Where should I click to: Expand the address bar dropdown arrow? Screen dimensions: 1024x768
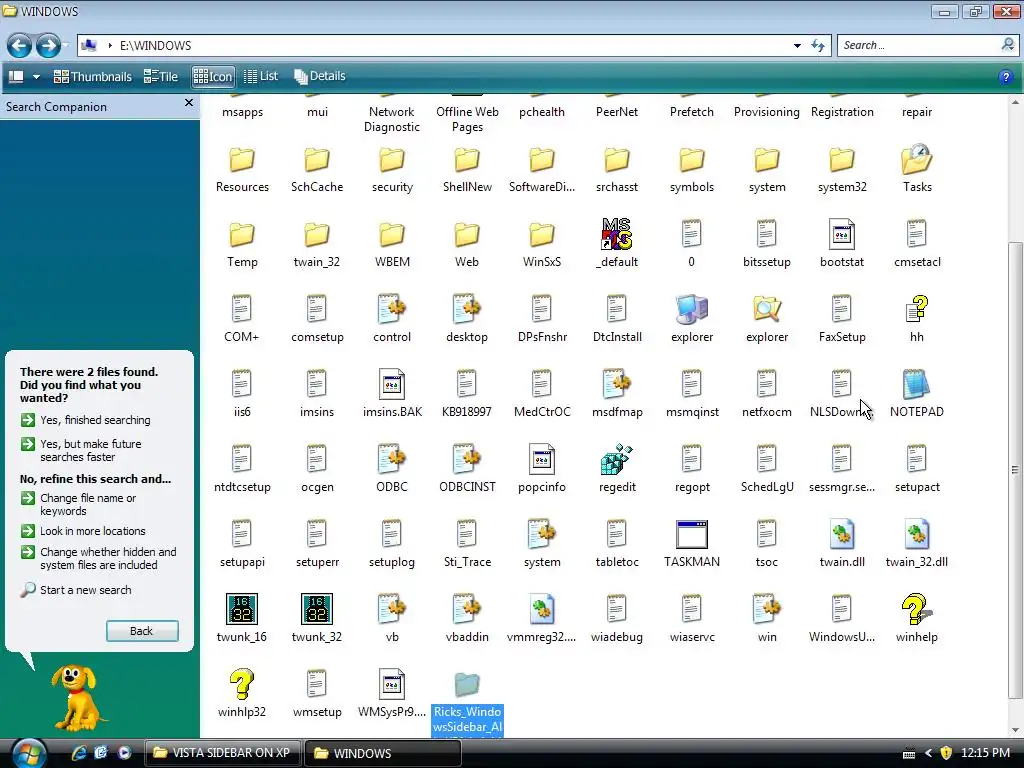pyautogui.click(x=797, y=46)
